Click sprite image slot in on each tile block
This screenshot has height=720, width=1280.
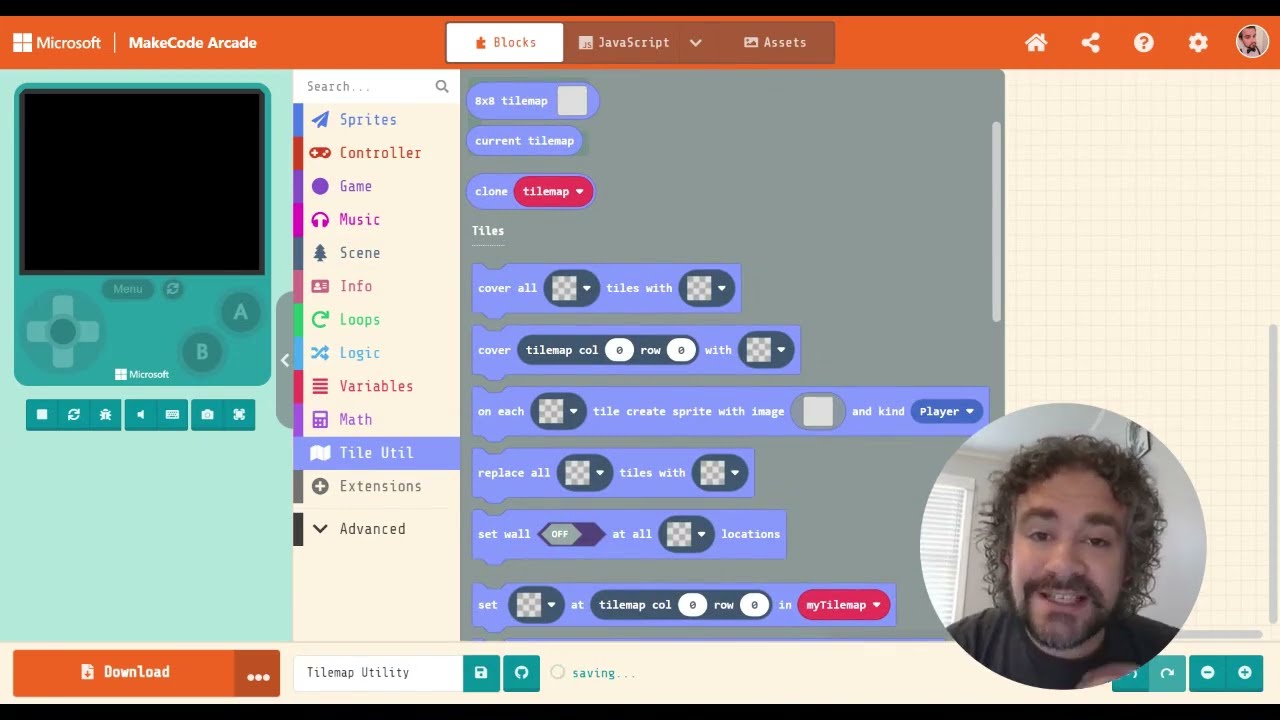(818, 411)
